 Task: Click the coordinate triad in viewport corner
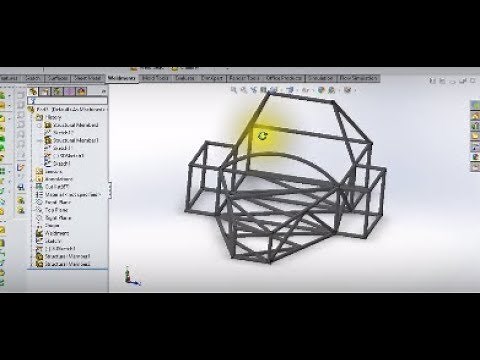(x=132, y=276)
